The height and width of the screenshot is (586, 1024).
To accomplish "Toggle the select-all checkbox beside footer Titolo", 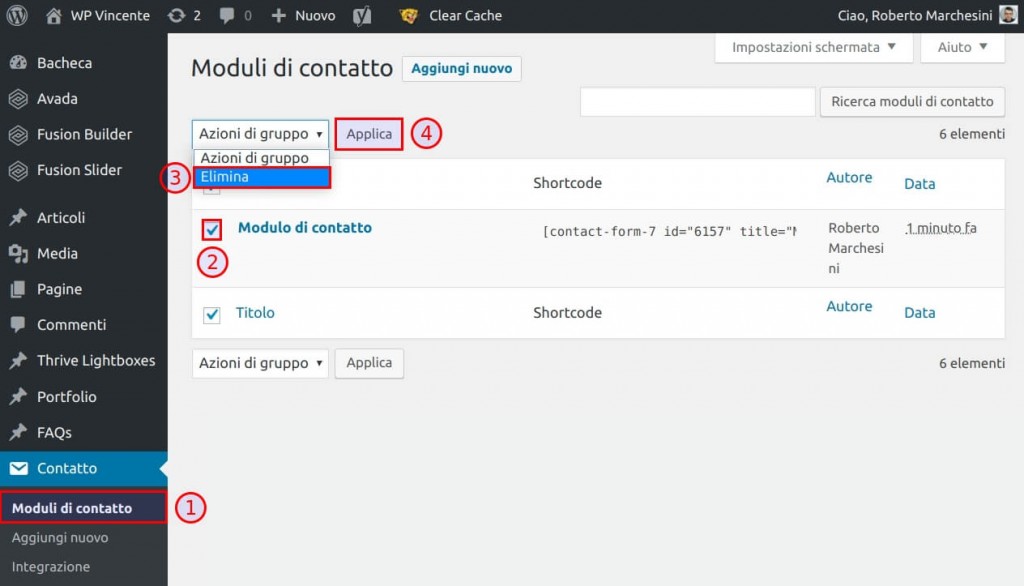I will [x=212, y=315].
